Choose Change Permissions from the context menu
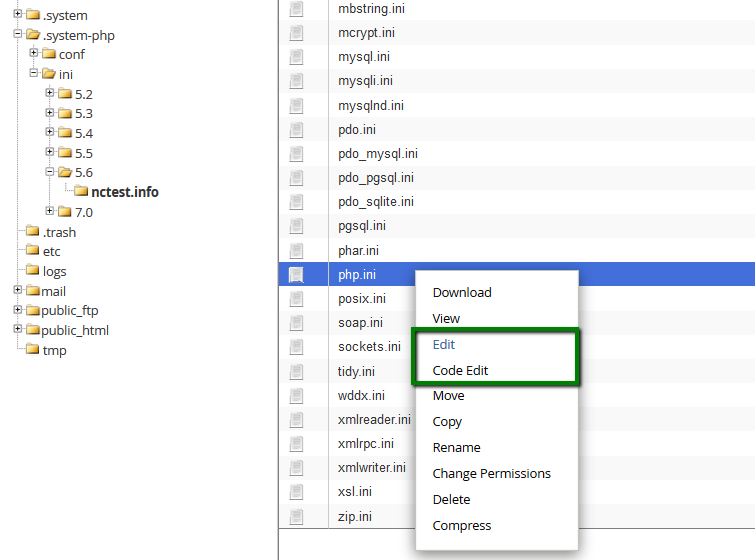 tap(491, 474)
